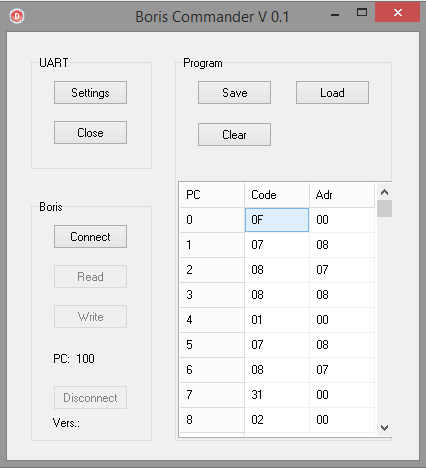The image size is (426, 468).
Task: Select the Adr cell in row 0
Action: click(342, 220)
